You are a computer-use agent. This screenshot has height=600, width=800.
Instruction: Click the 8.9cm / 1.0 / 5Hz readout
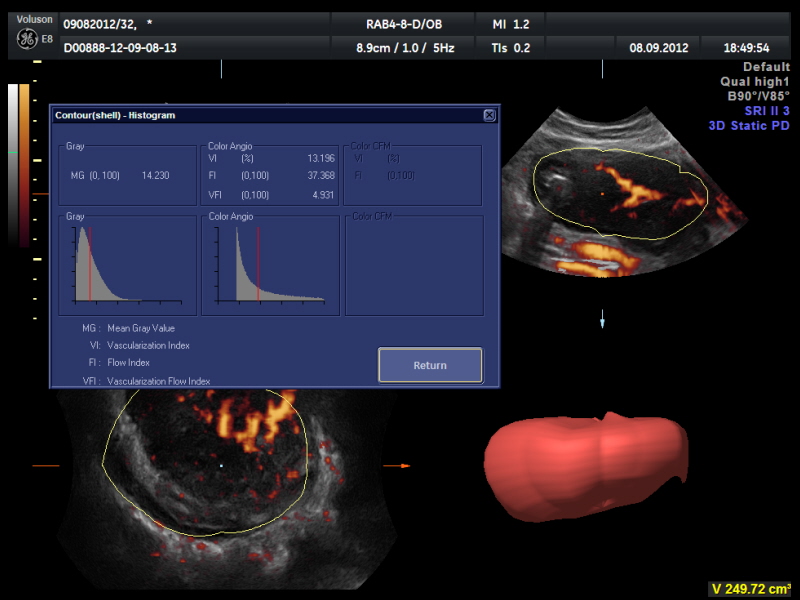(x=405, y=48)
